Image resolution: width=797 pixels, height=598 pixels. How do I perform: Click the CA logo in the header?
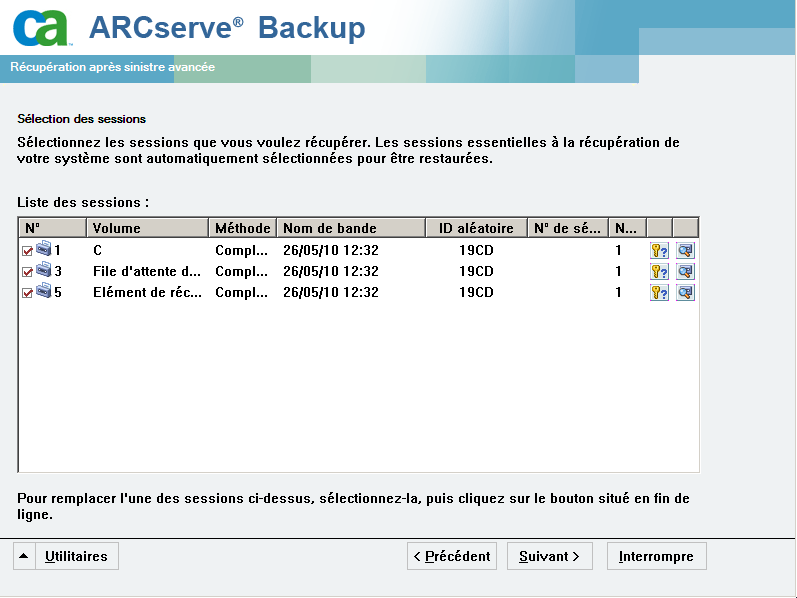click(41, 28)
